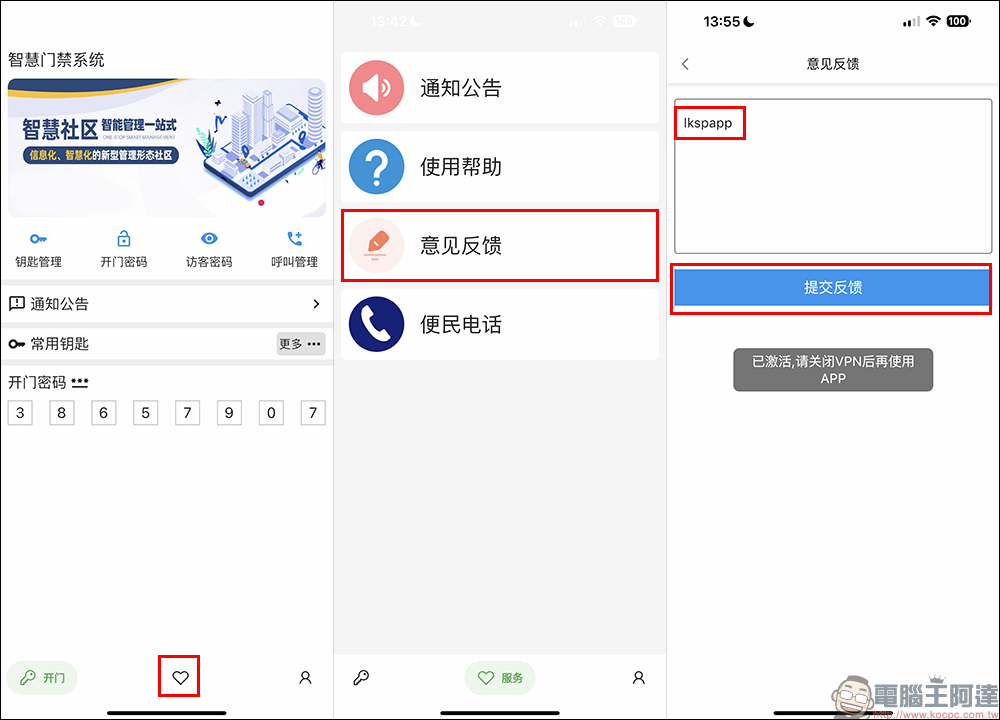Select 通知公告 text in service list
The width and height of the screenshot is (1000, 720).
[461, 88]
